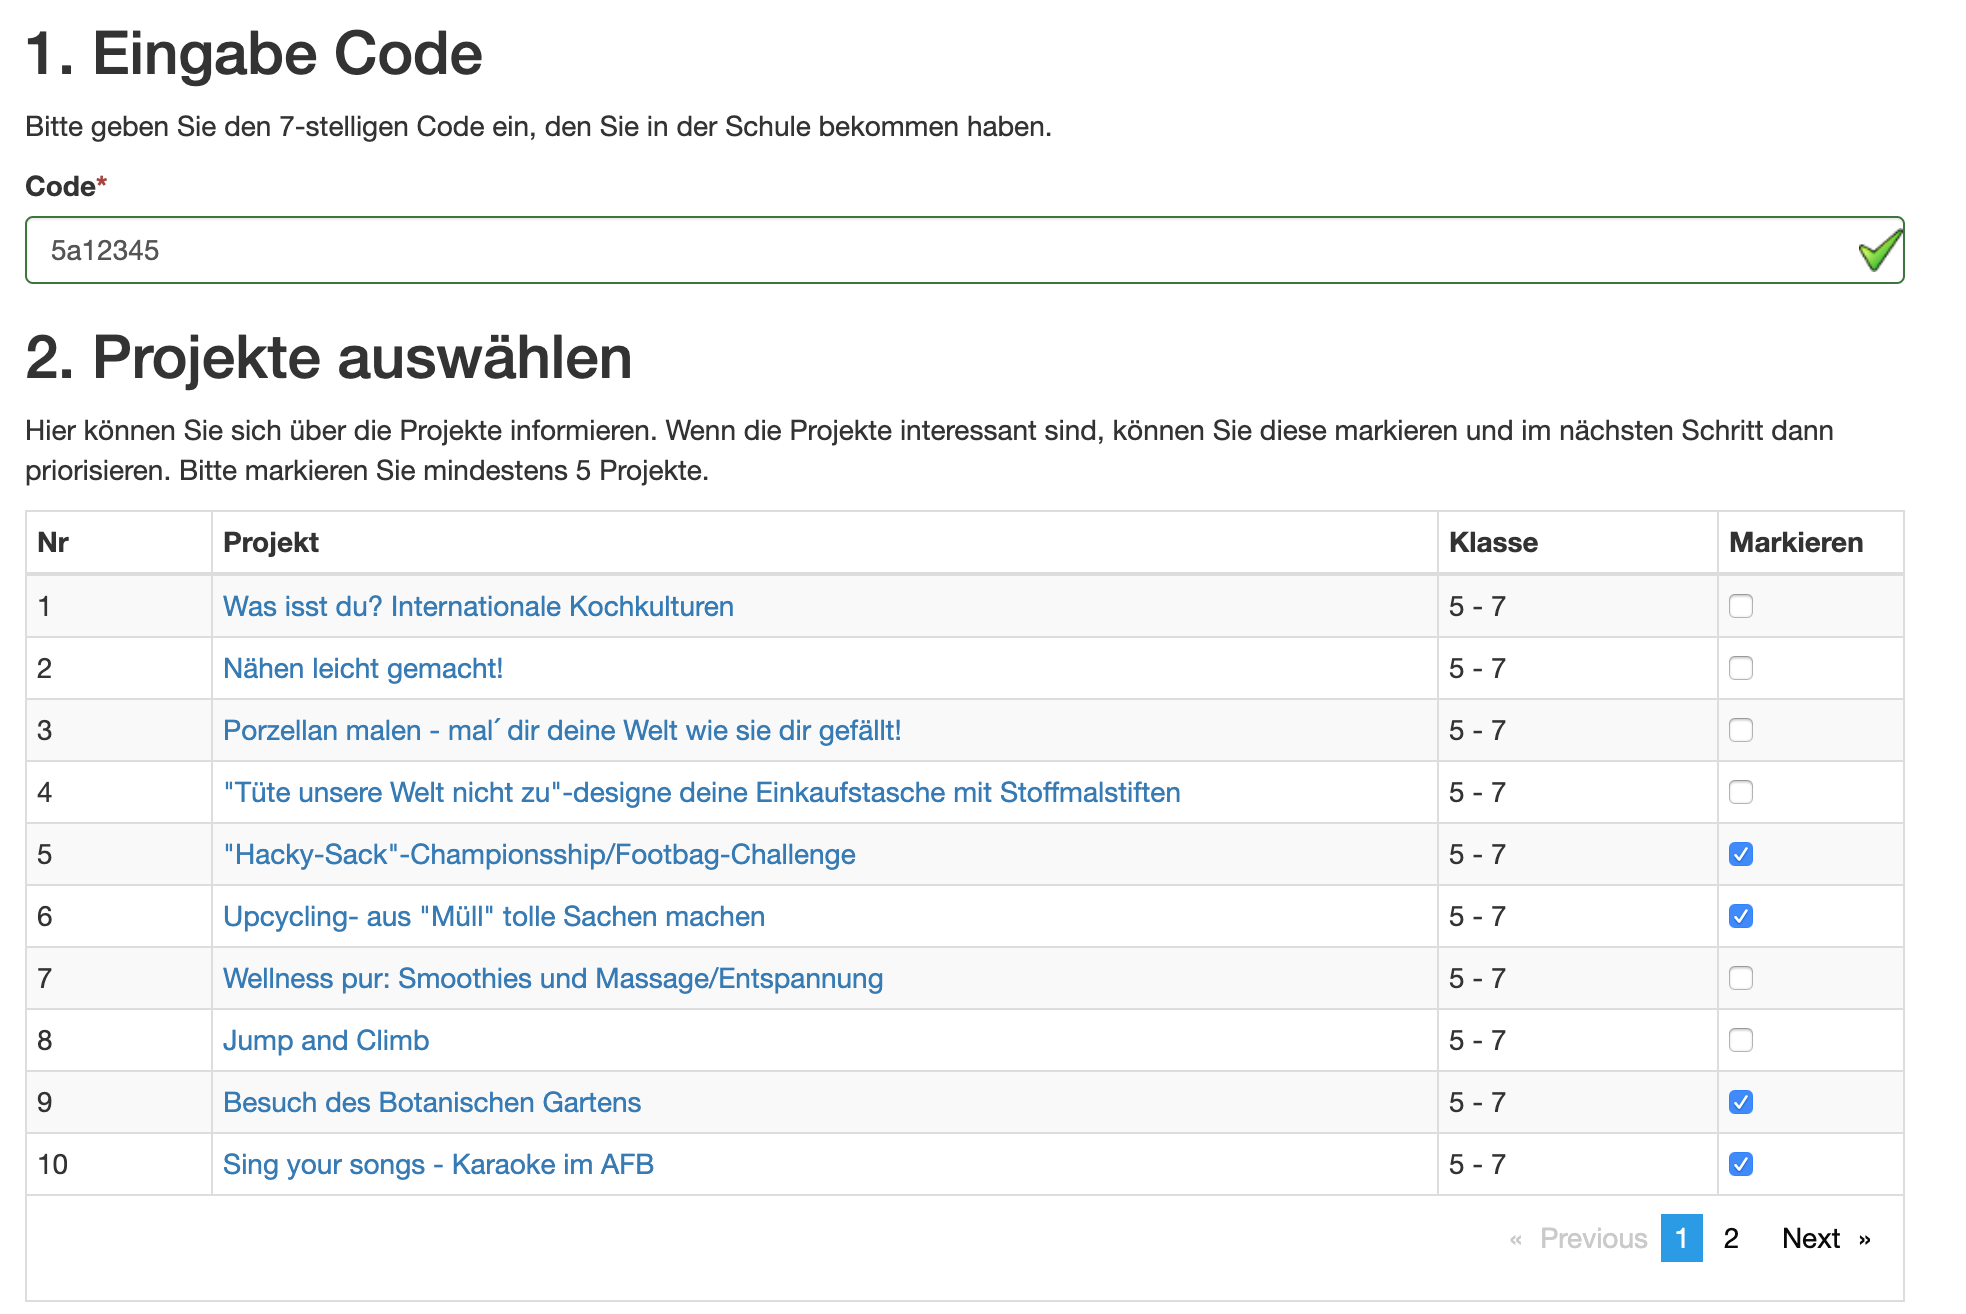Viewport: 1966px width, 1314px height.
Task: Click the '1. Eingabe Code' heading
Action: pyautogui.click(x=254, y=53)
